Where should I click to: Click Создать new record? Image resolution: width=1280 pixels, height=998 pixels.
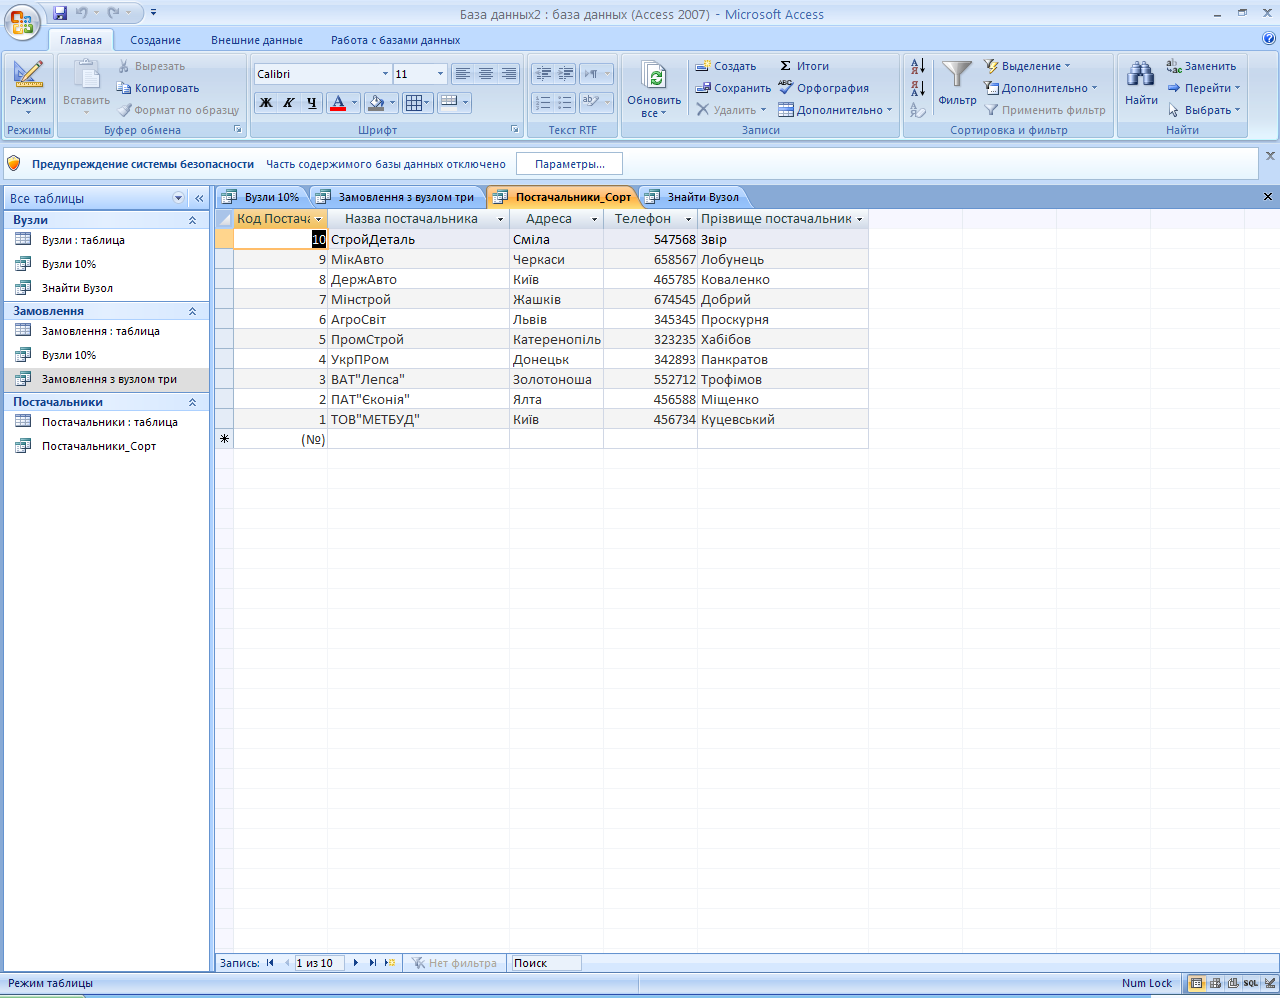(727, 66)
